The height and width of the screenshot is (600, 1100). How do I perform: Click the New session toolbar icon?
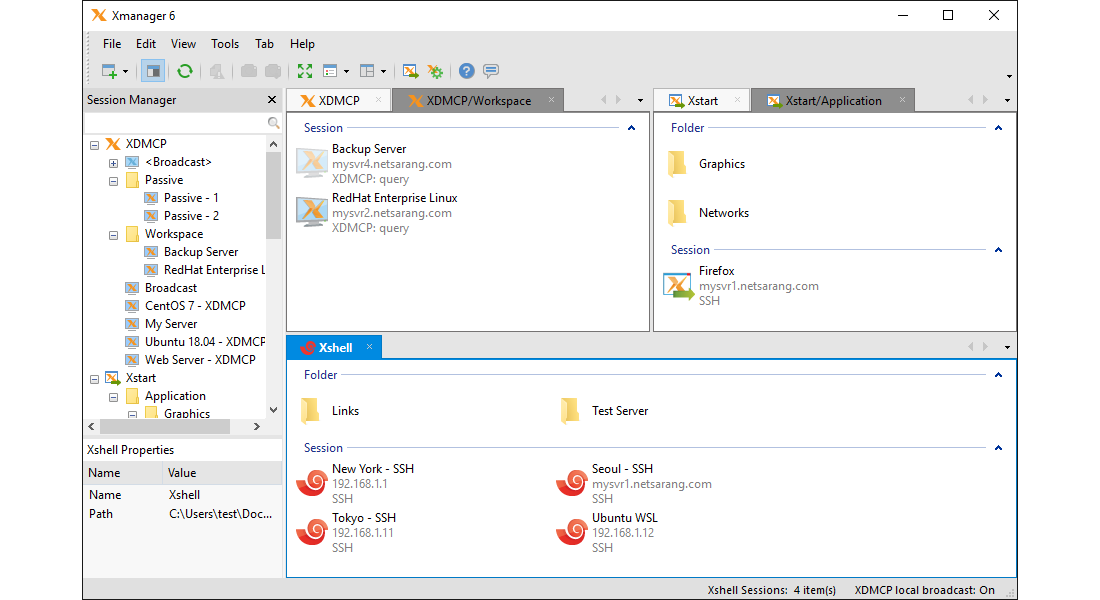[x=109, y=71]
